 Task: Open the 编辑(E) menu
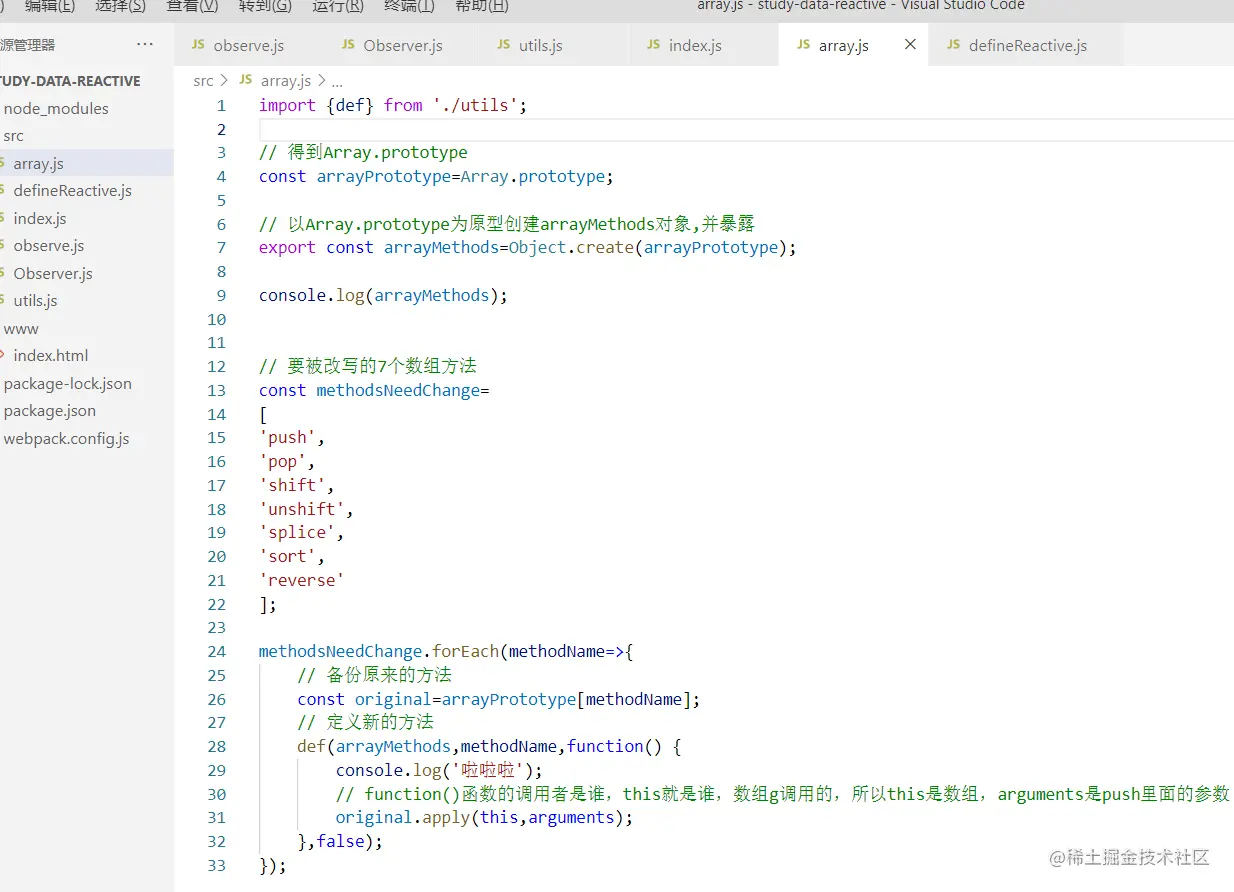[x=49, y=6]
